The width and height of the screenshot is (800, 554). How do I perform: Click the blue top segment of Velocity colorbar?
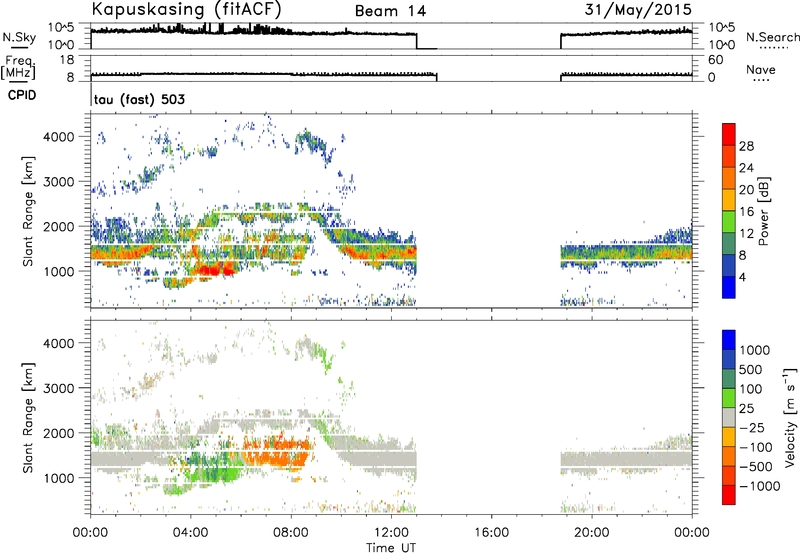point(729,340)
